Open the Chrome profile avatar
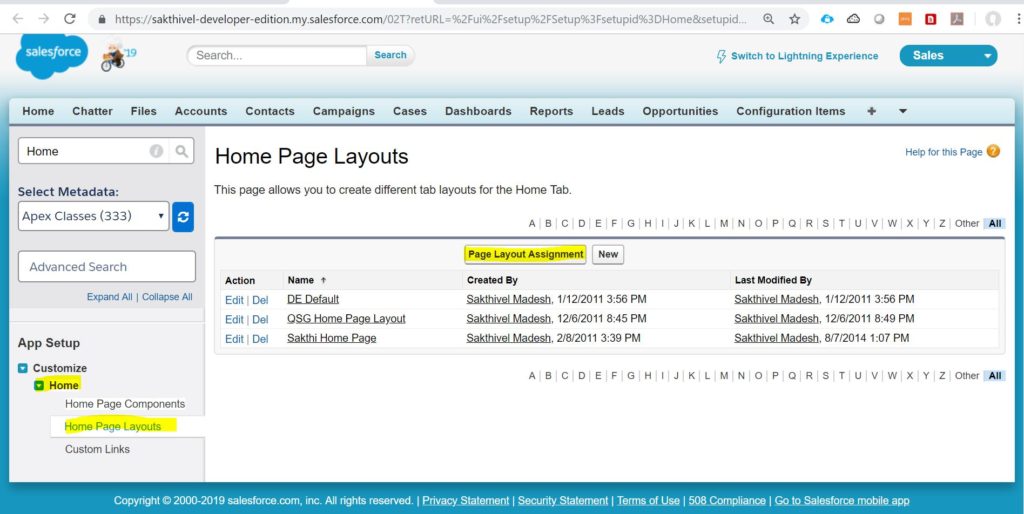 tap(993, 19)
